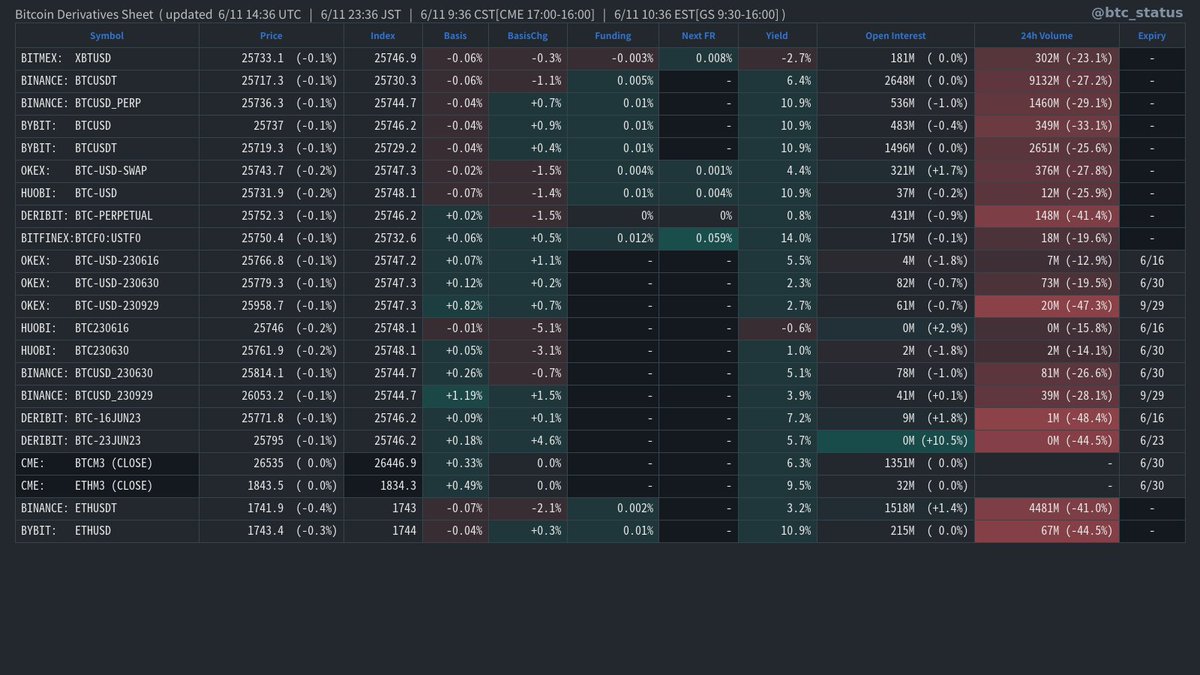1200x675 pixels.
Task: Click the 2648M open interest value
Action: [x=899, y=81]
